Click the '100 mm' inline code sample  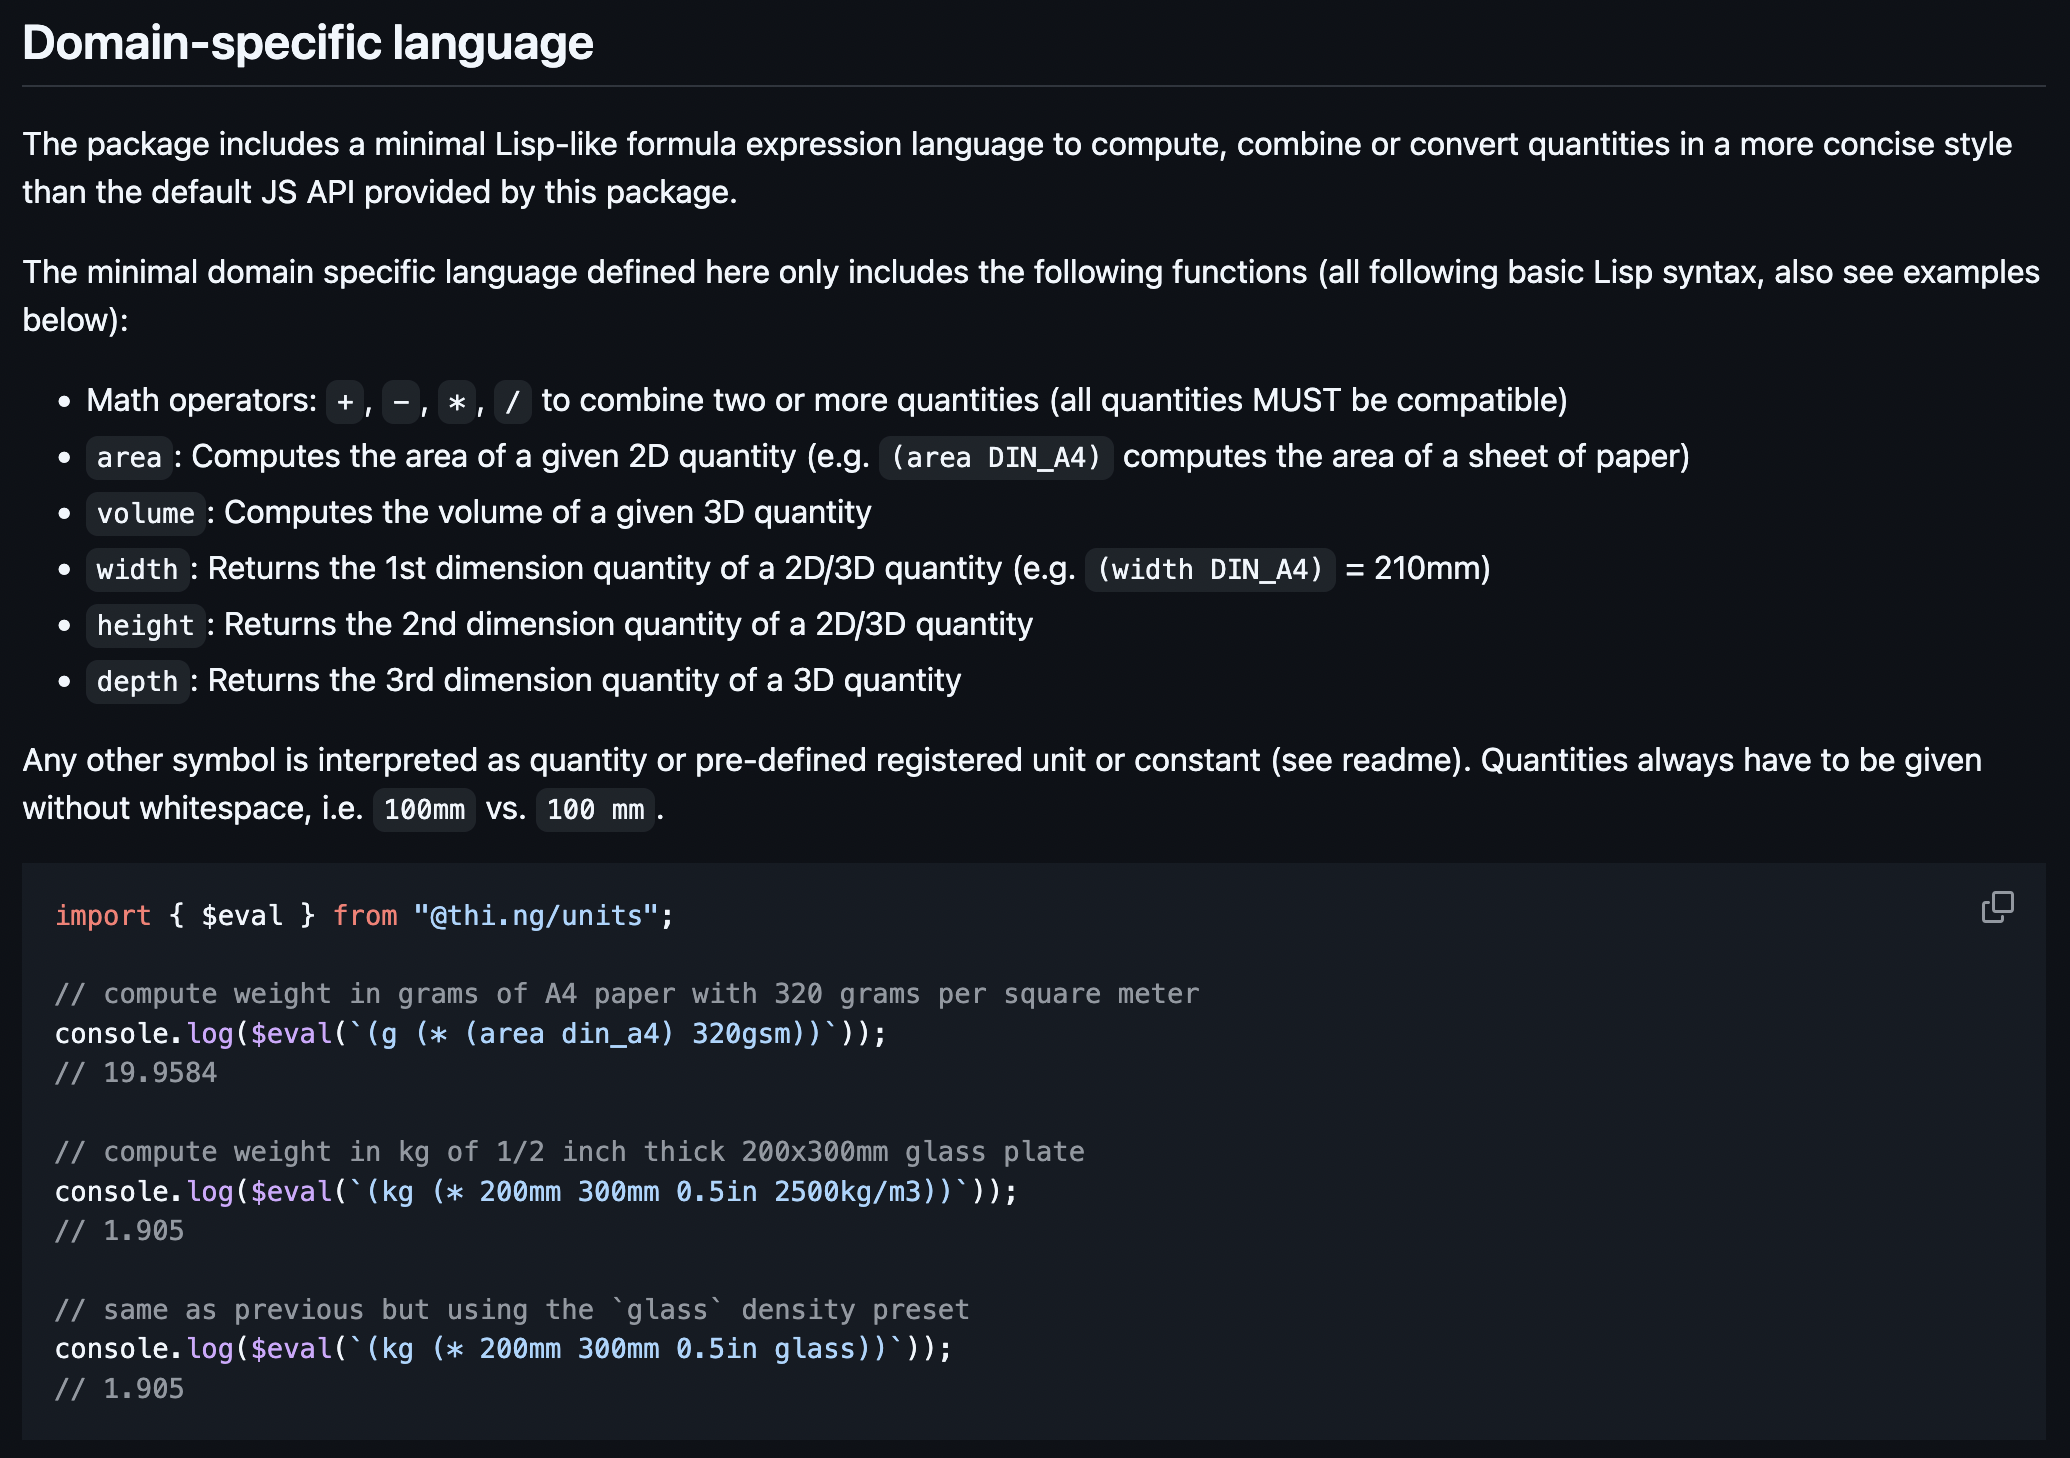(x=596, y=810)
